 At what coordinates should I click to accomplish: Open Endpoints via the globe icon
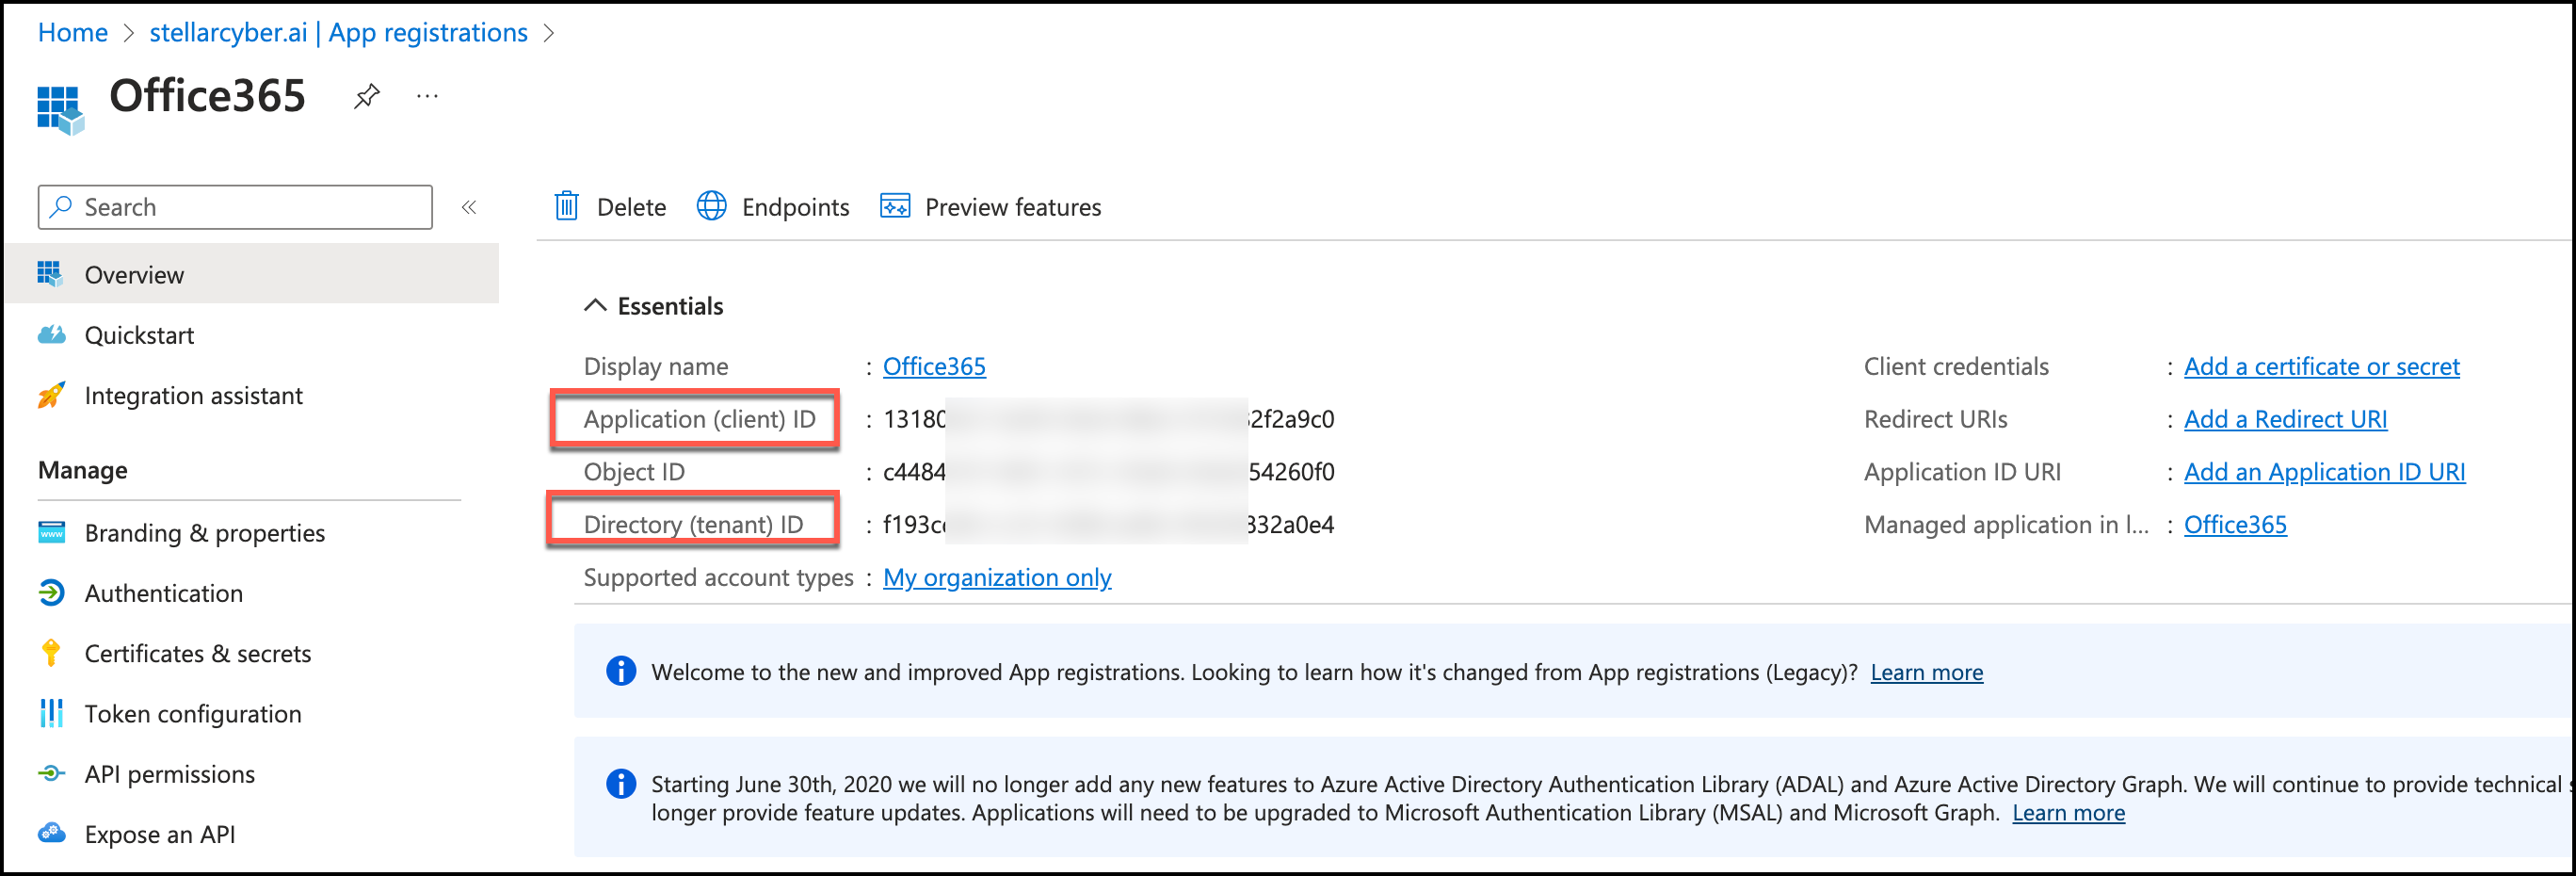711,206
